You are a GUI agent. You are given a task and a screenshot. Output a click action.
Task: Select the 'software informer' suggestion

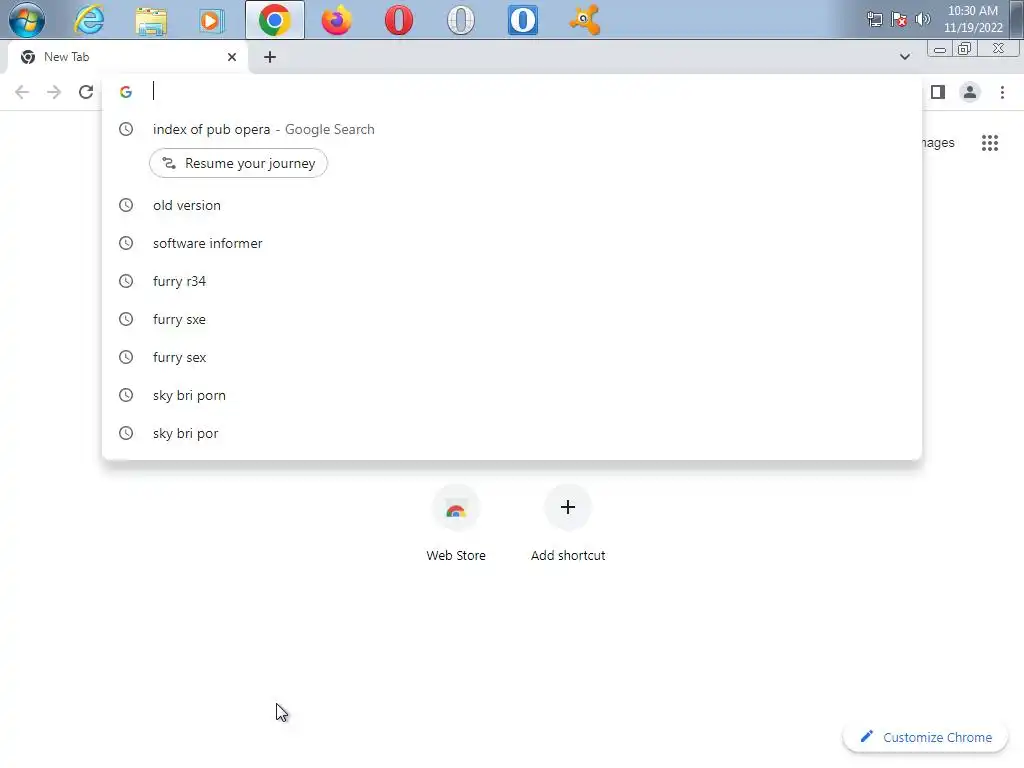pos(512,243)
